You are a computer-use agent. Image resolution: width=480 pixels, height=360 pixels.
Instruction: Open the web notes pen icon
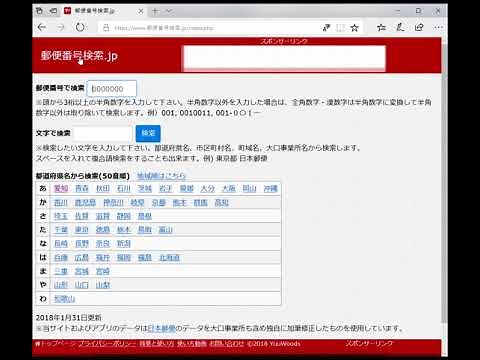(400, 28)
